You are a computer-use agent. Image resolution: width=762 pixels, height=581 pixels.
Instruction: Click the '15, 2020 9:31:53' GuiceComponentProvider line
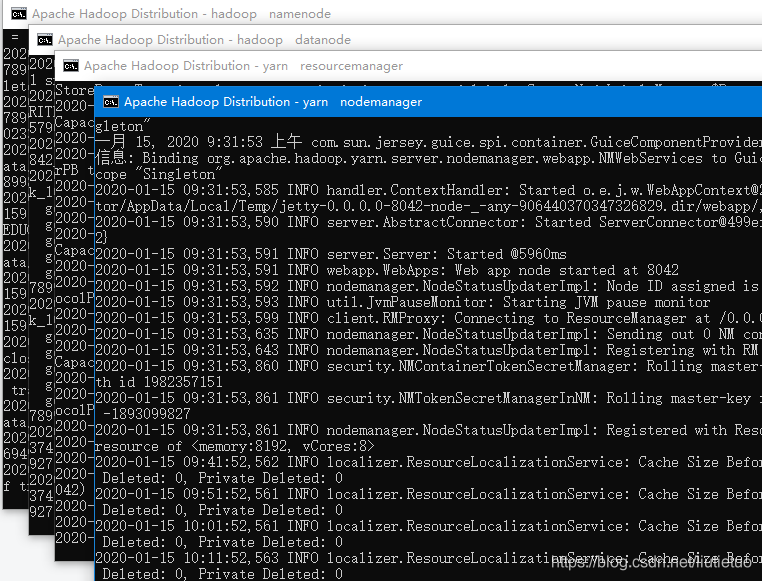point(429,142)
